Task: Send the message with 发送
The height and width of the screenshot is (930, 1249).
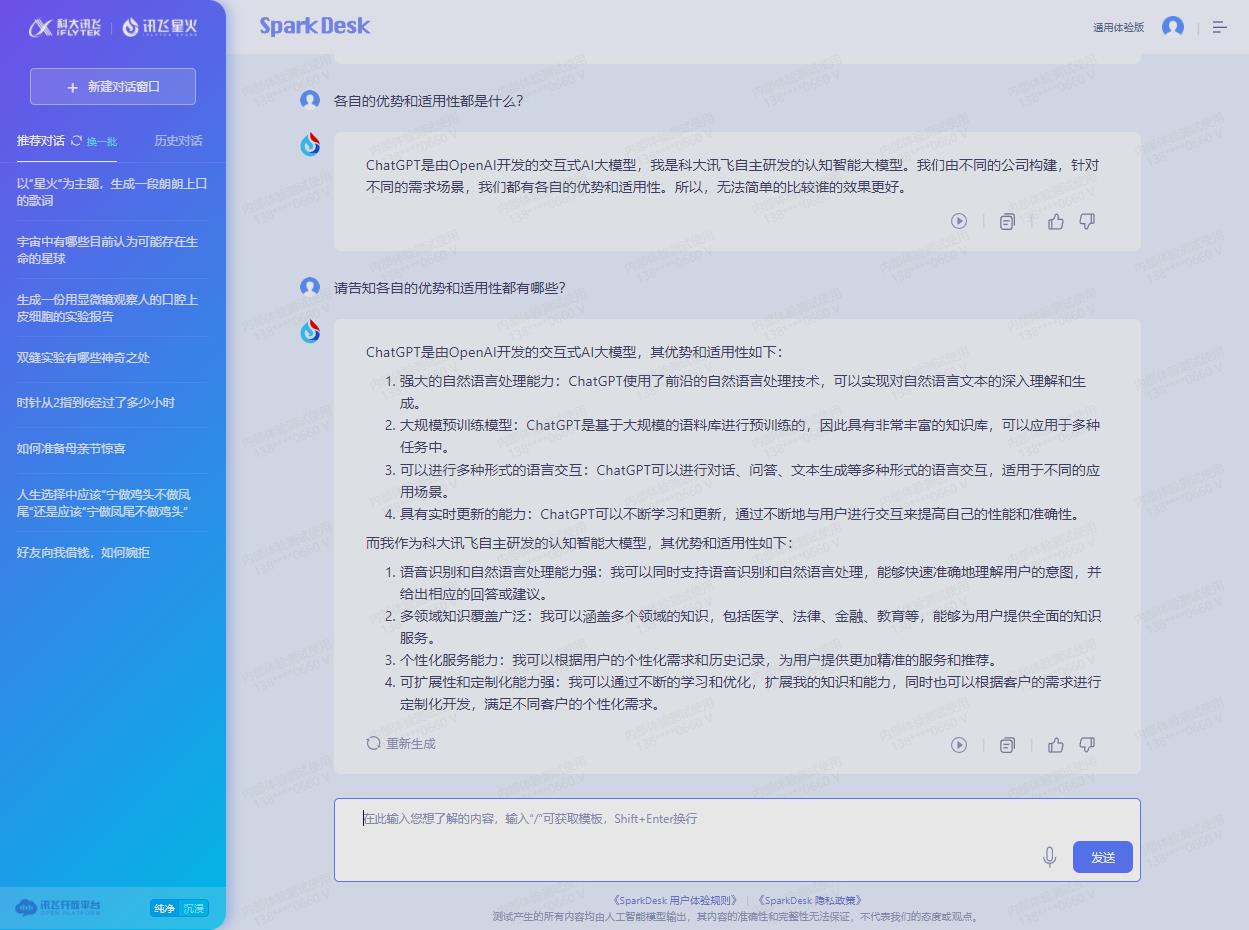Action: (1103, 857)
